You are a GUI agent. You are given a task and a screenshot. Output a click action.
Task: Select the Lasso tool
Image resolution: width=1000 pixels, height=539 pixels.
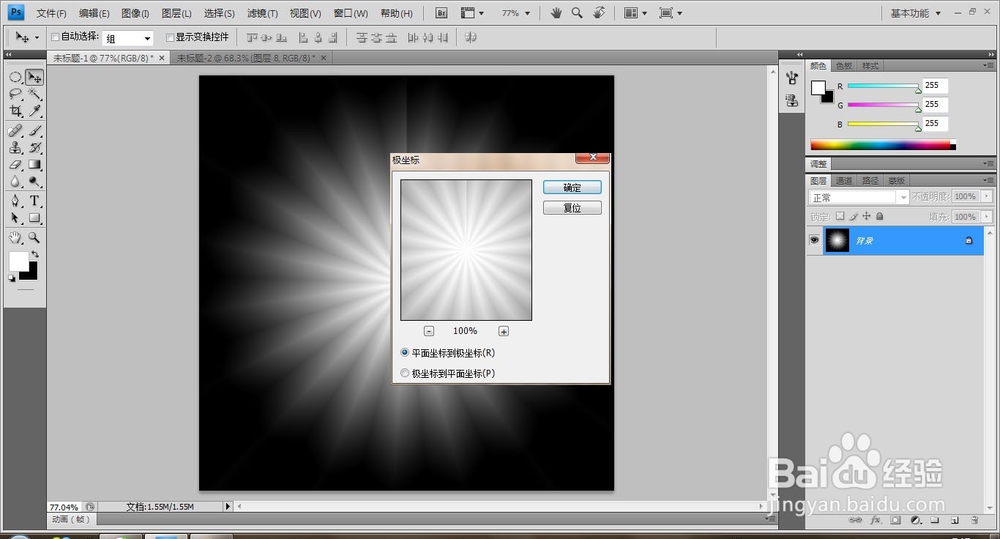click(16, 94)
